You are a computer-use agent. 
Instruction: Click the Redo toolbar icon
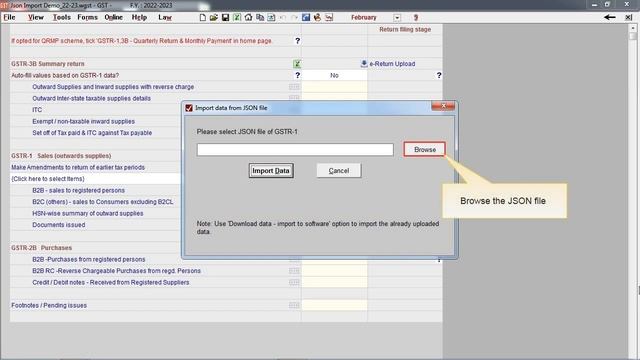point(294,18)
